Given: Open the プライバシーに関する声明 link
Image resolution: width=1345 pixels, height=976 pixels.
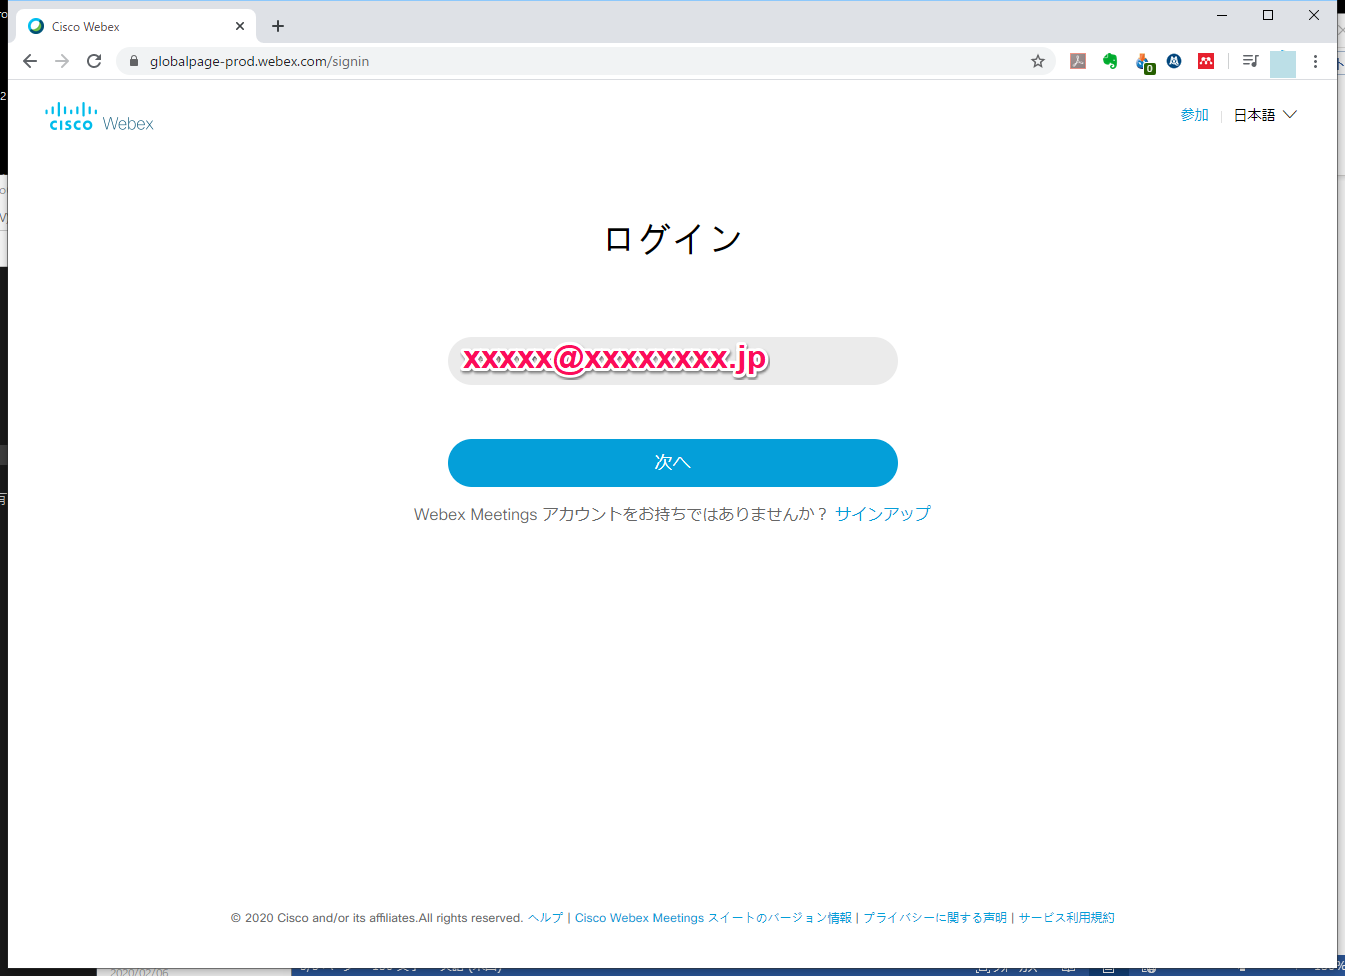Looking at the screenshot, I should pos(935,918).
